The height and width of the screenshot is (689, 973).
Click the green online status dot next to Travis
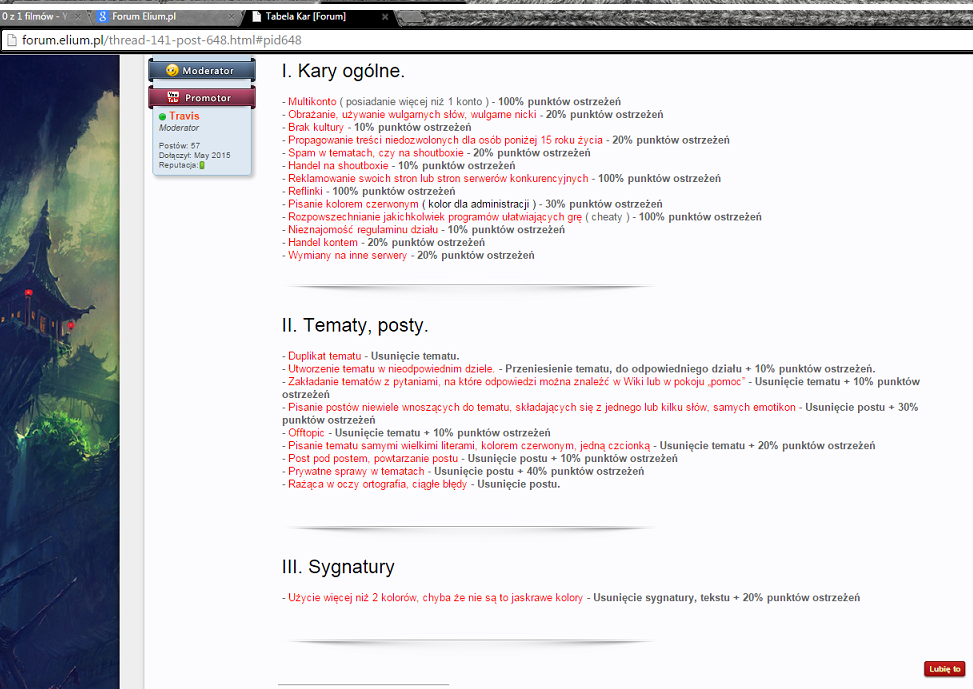(163, 117)
